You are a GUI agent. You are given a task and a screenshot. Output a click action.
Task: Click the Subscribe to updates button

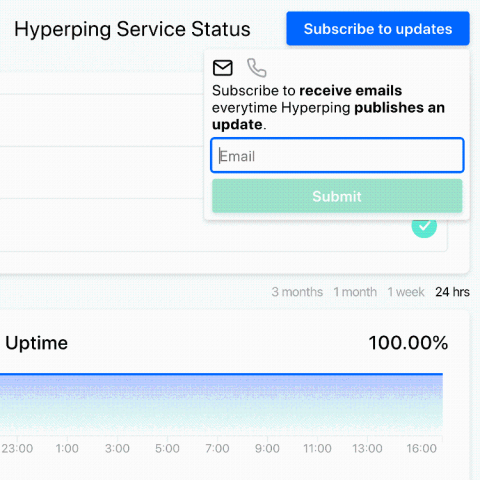click(378, 29)
